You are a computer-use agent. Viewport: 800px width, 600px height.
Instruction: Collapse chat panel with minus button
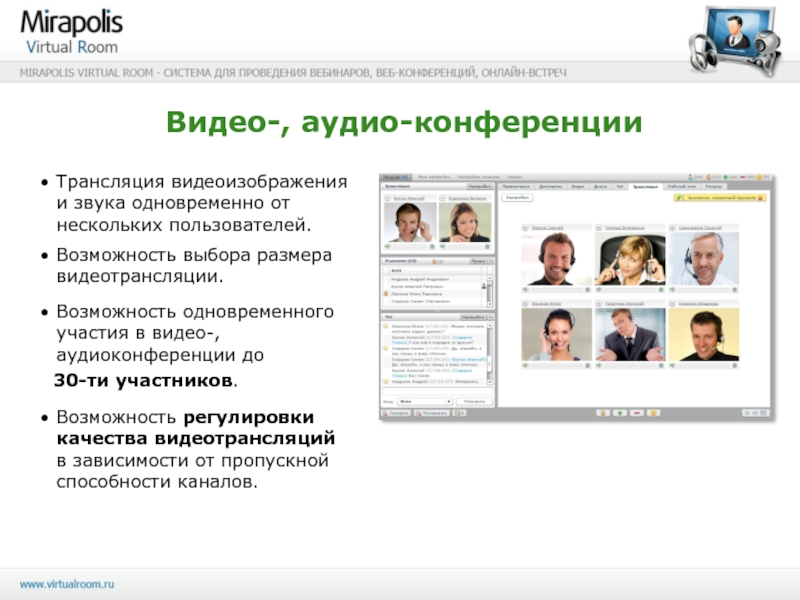pyautogui.click(x=490, y=317)
